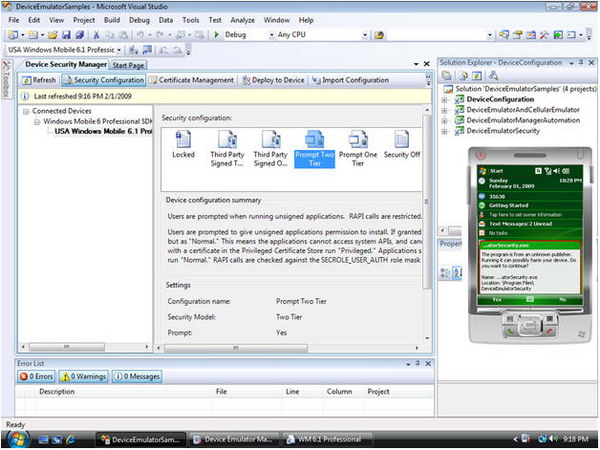Click the Refresh button
The height and width of the screenshot is (450, 600).
pos(39,80)
